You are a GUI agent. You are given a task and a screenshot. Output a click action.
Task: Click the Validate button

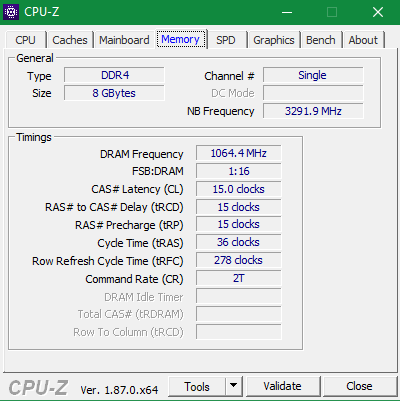pos(282,386)
